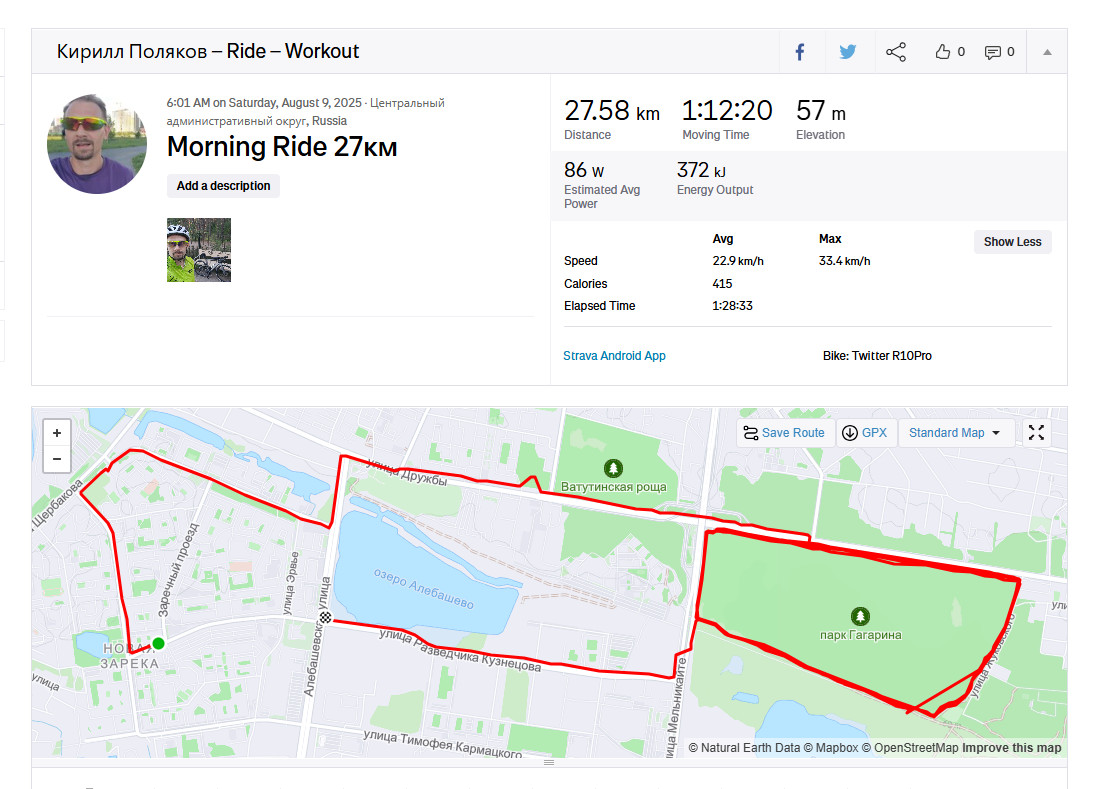This screenshot has height=789, width=1104.
Task: Share the ride on Twitter
Action: tap(848, 52)
